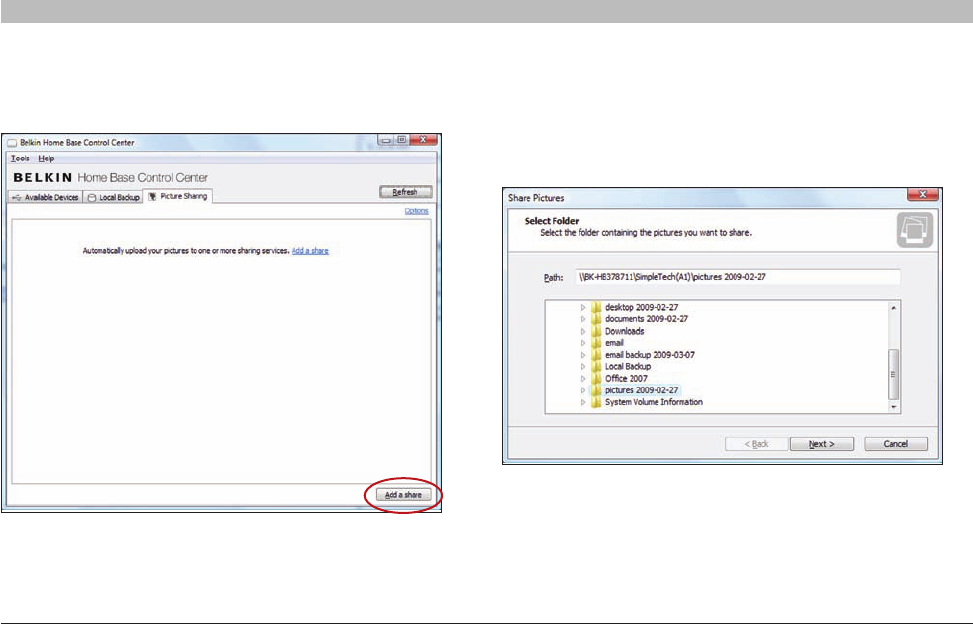Click the System Volume Information folder icon
This screenshot has height=624, width=973.
coord(596,402)
